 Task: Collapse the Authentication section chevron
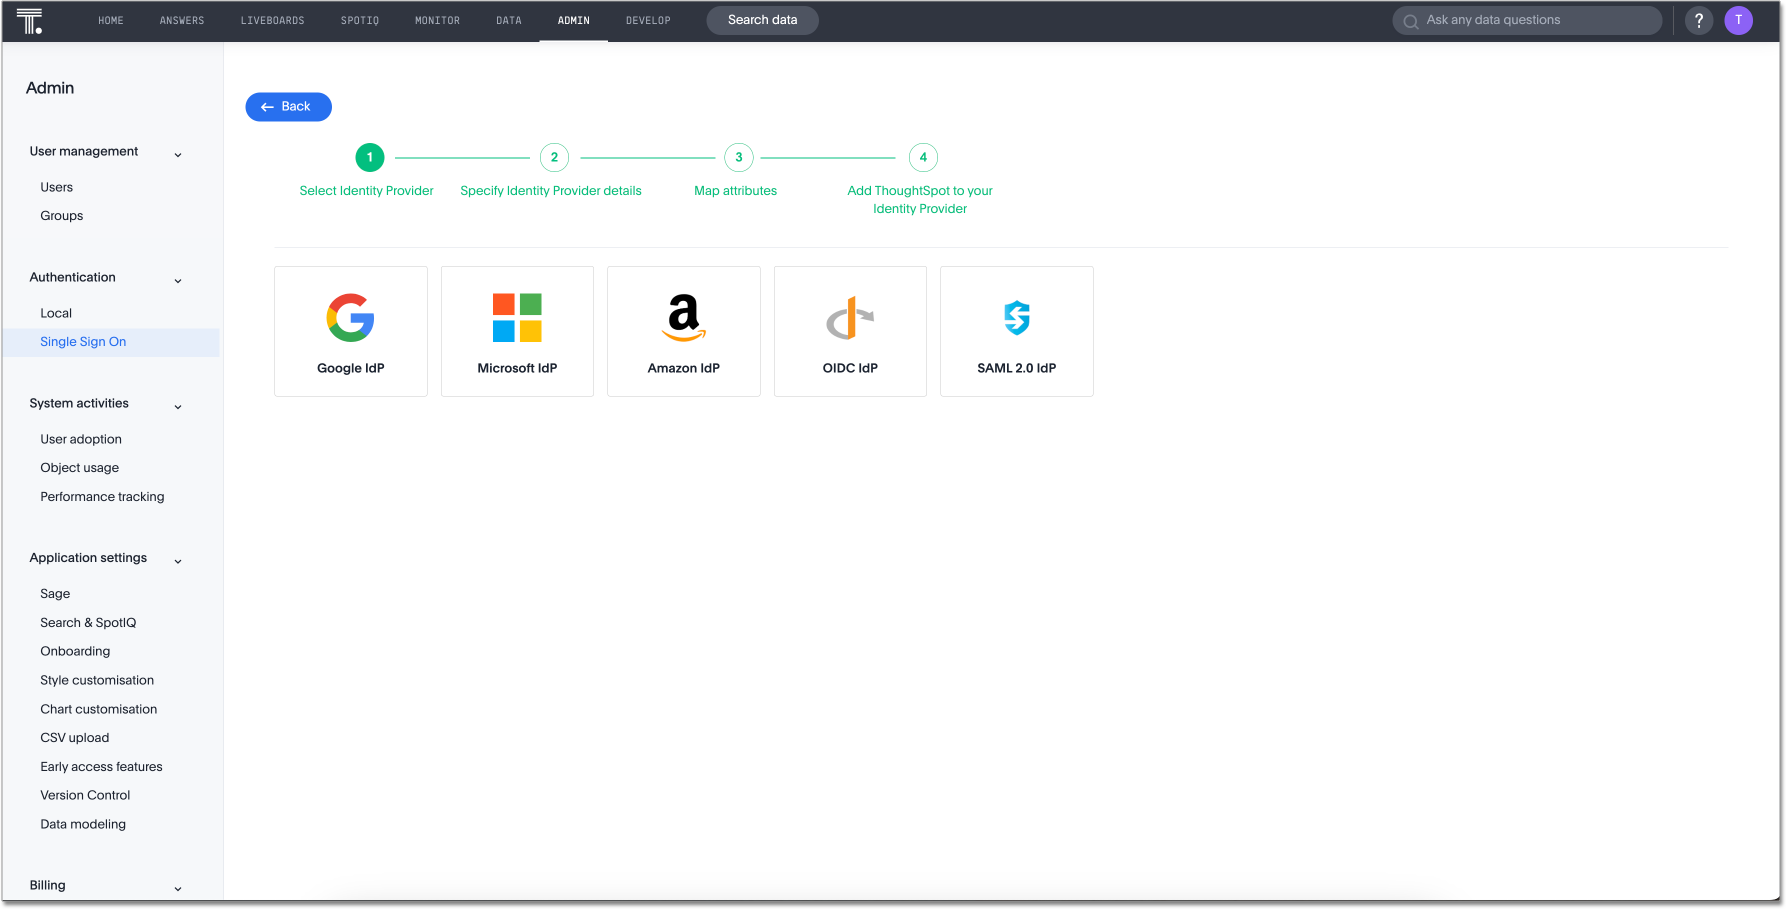(x=178, y=280)
